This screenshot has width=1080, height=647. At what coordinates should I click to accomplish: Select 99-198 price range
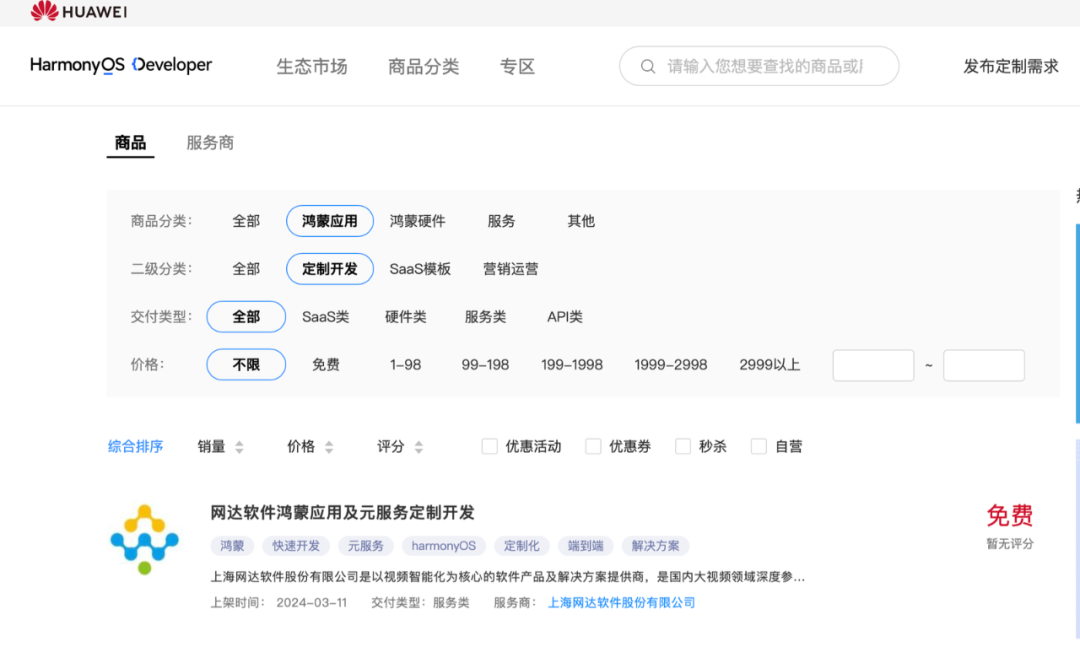pyautogui.click(x=486, y=364)
